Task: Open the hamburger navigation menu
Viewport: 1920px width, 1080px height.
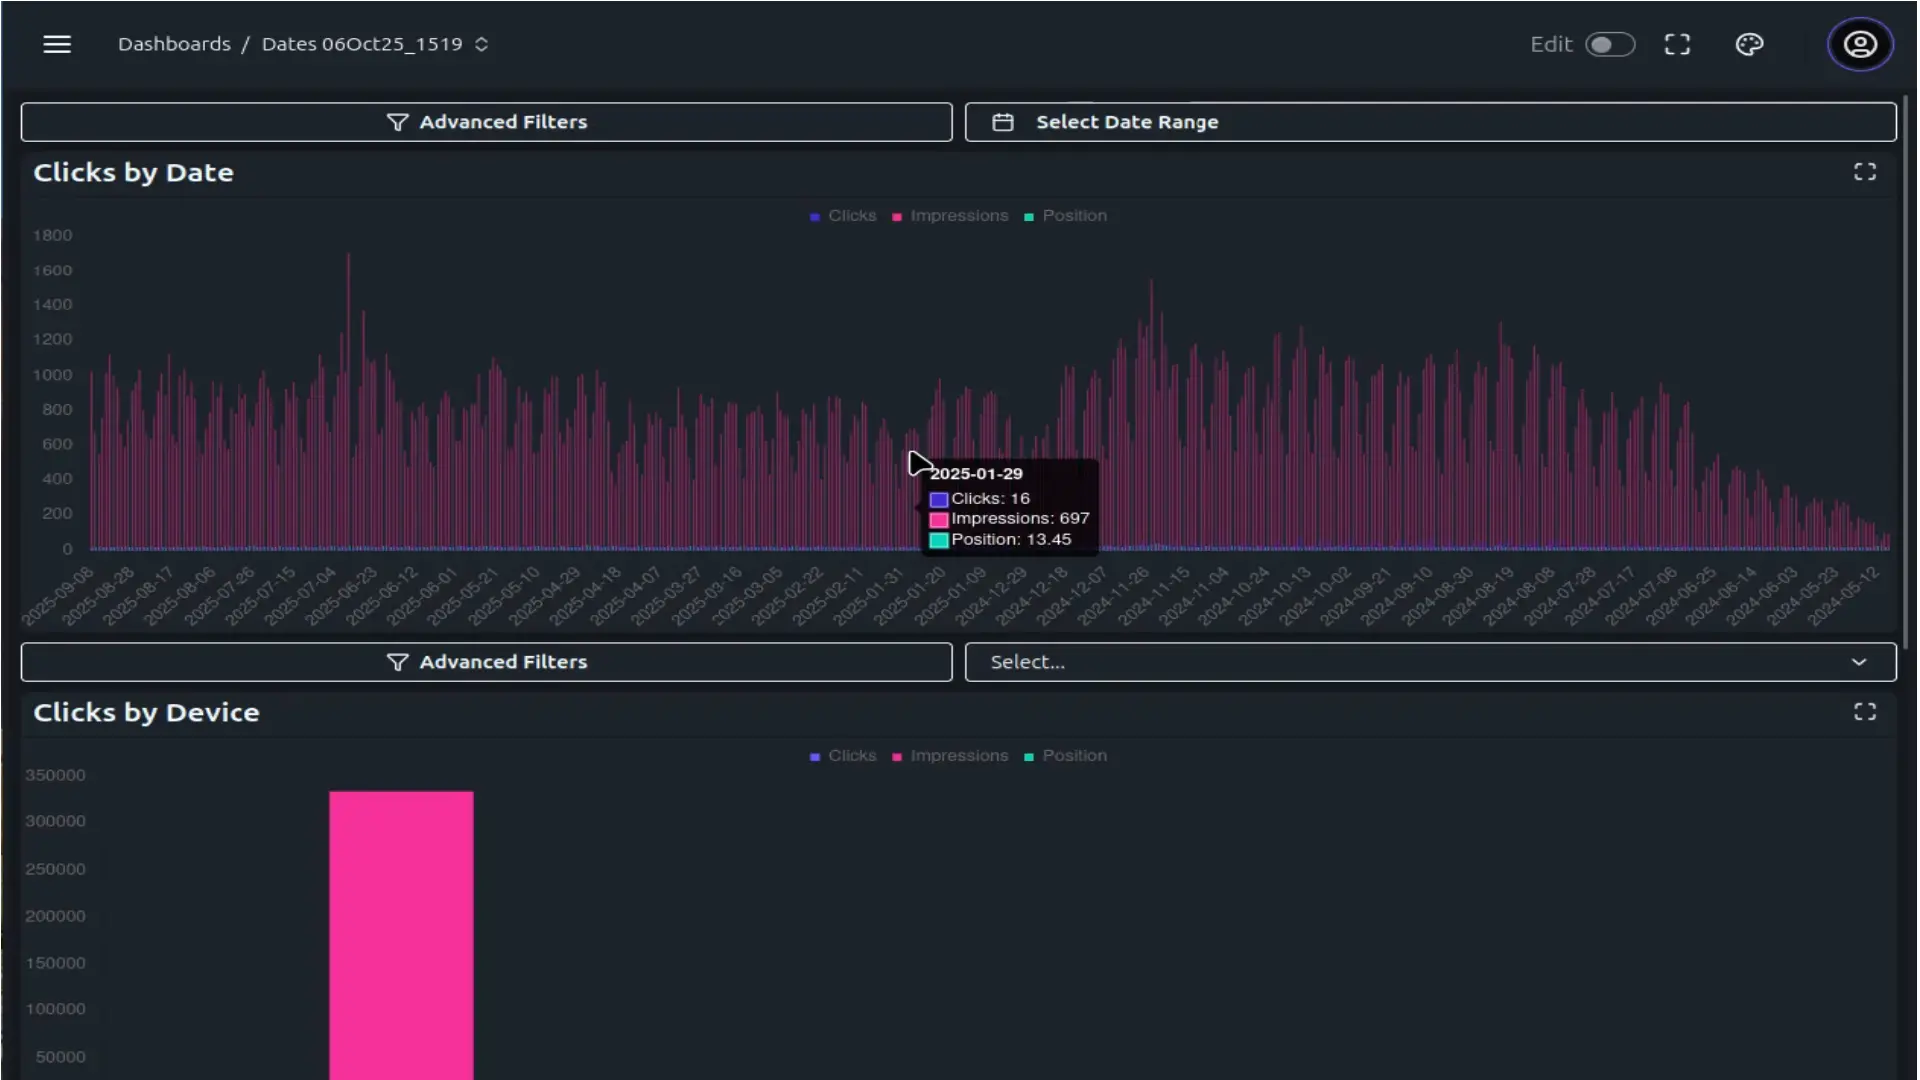Action: [57, 44]
